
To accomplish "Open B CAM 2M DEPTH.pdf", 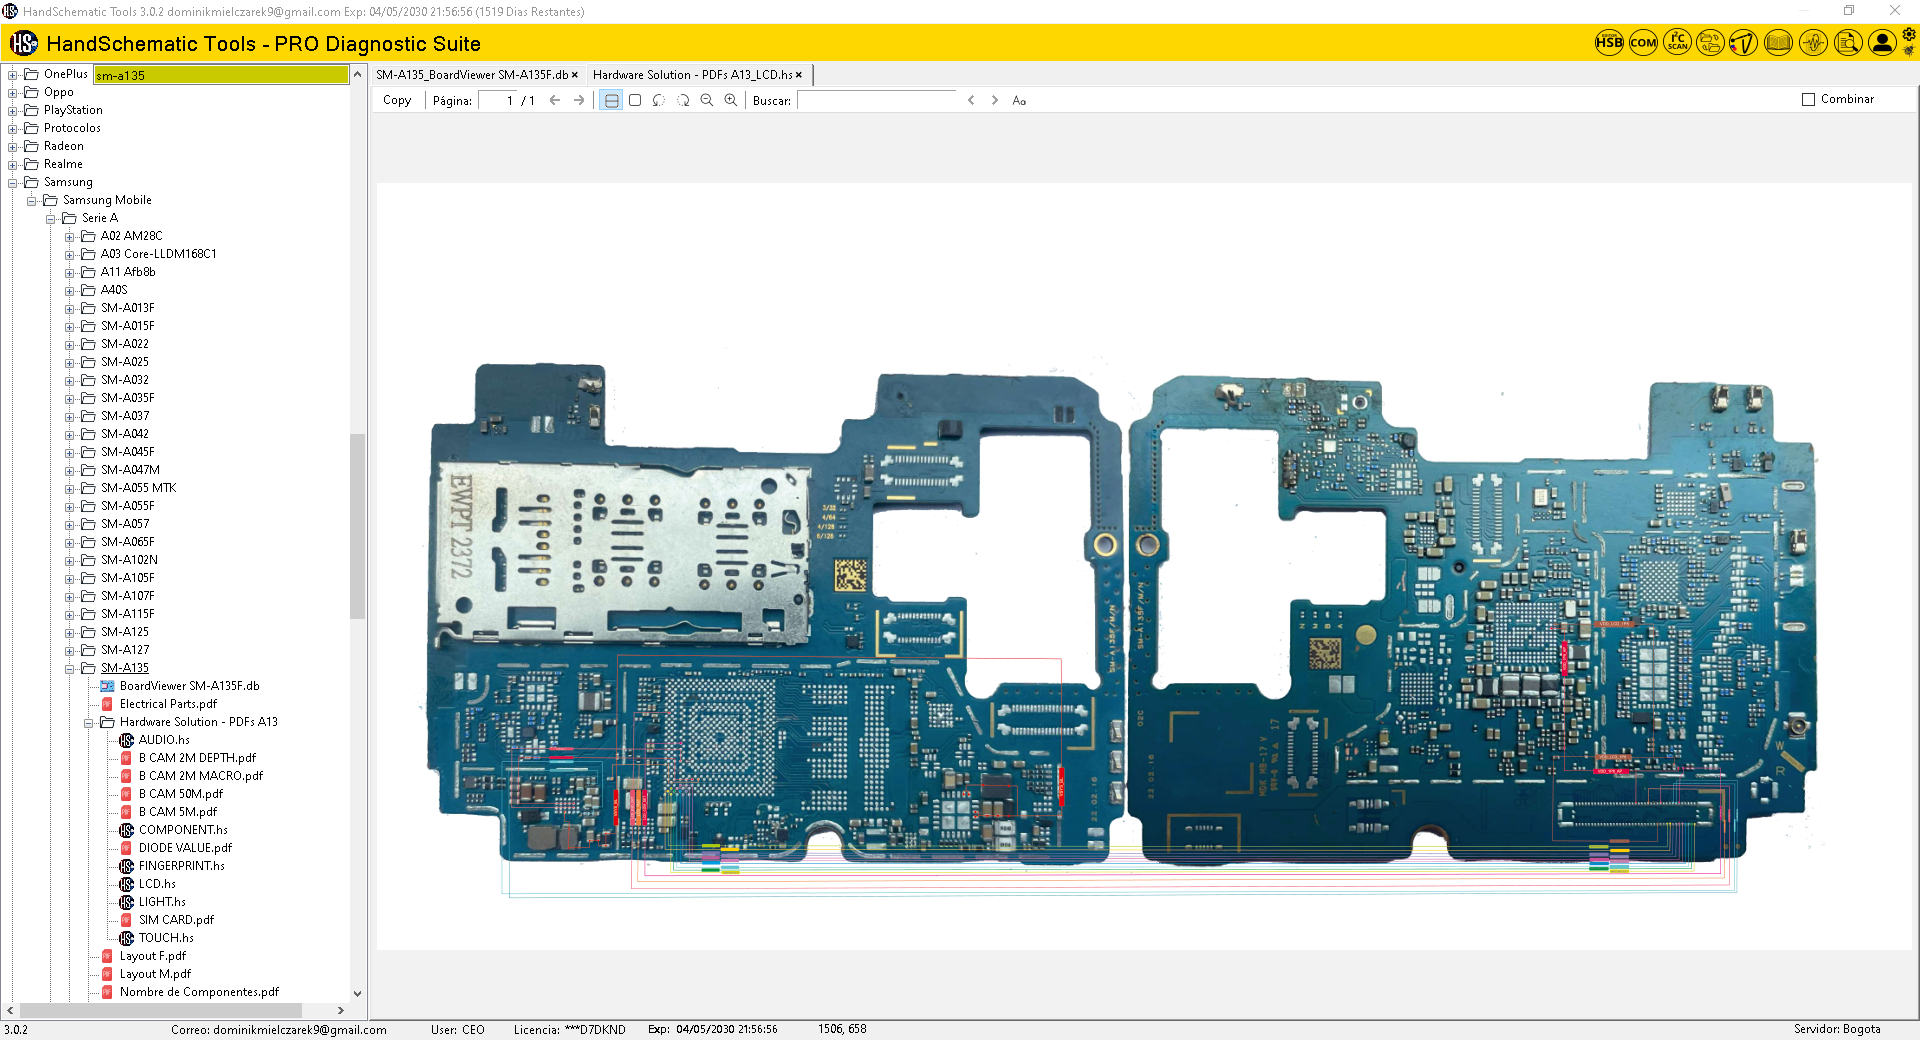I will coord(197,758).
